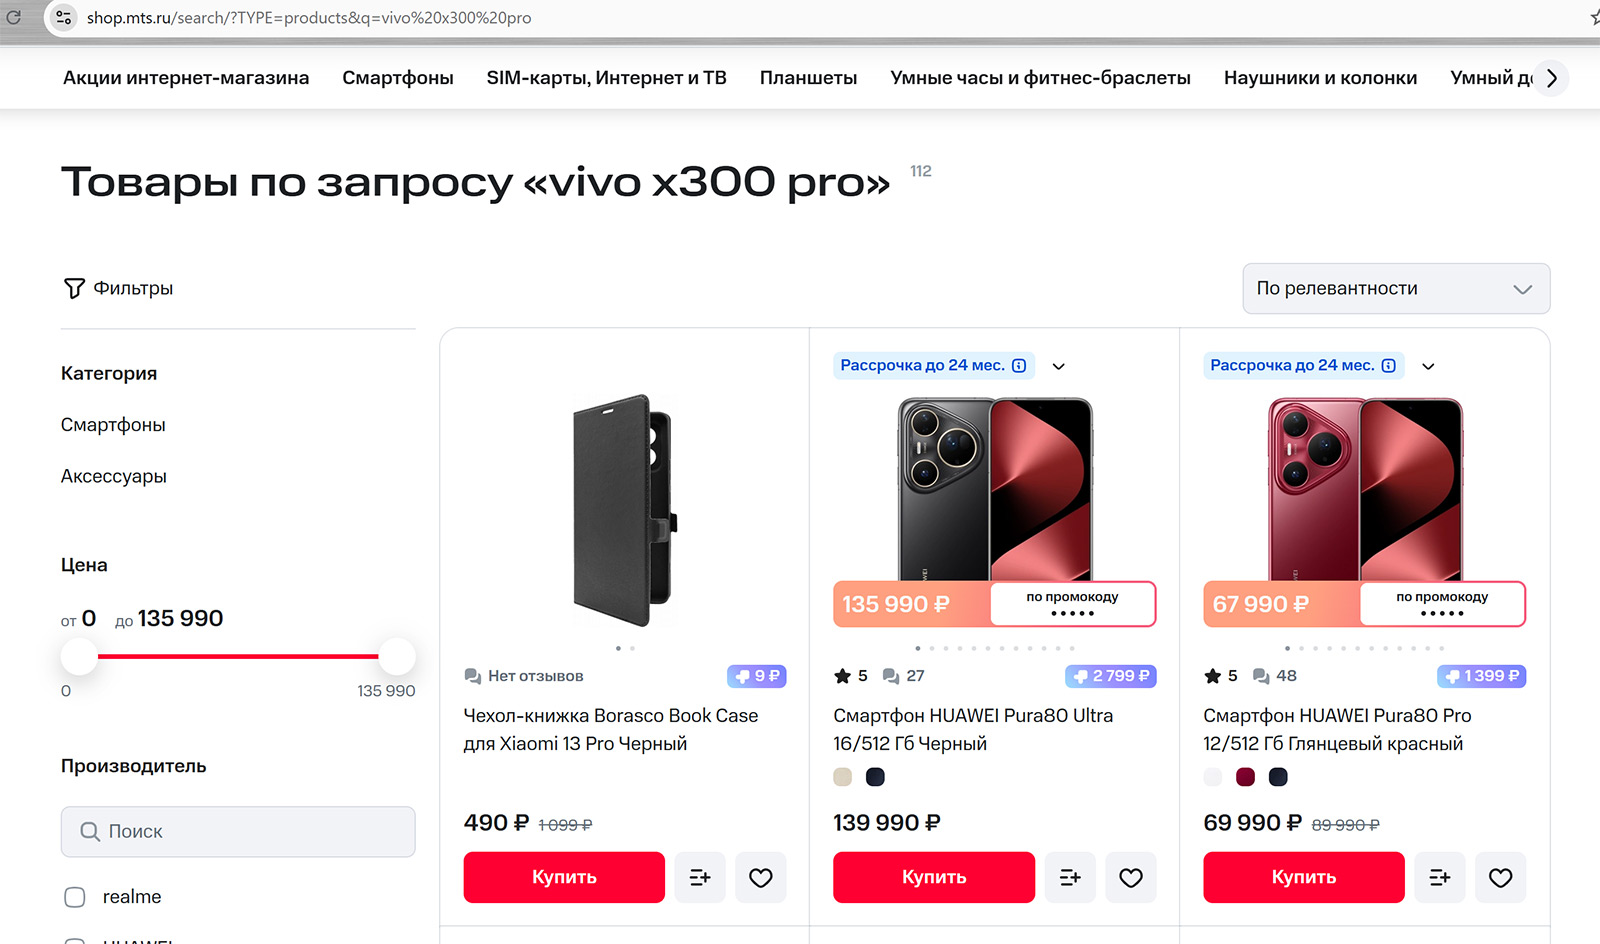
Task: Open site info icon in address bar
Action: (x=64, y=17)
